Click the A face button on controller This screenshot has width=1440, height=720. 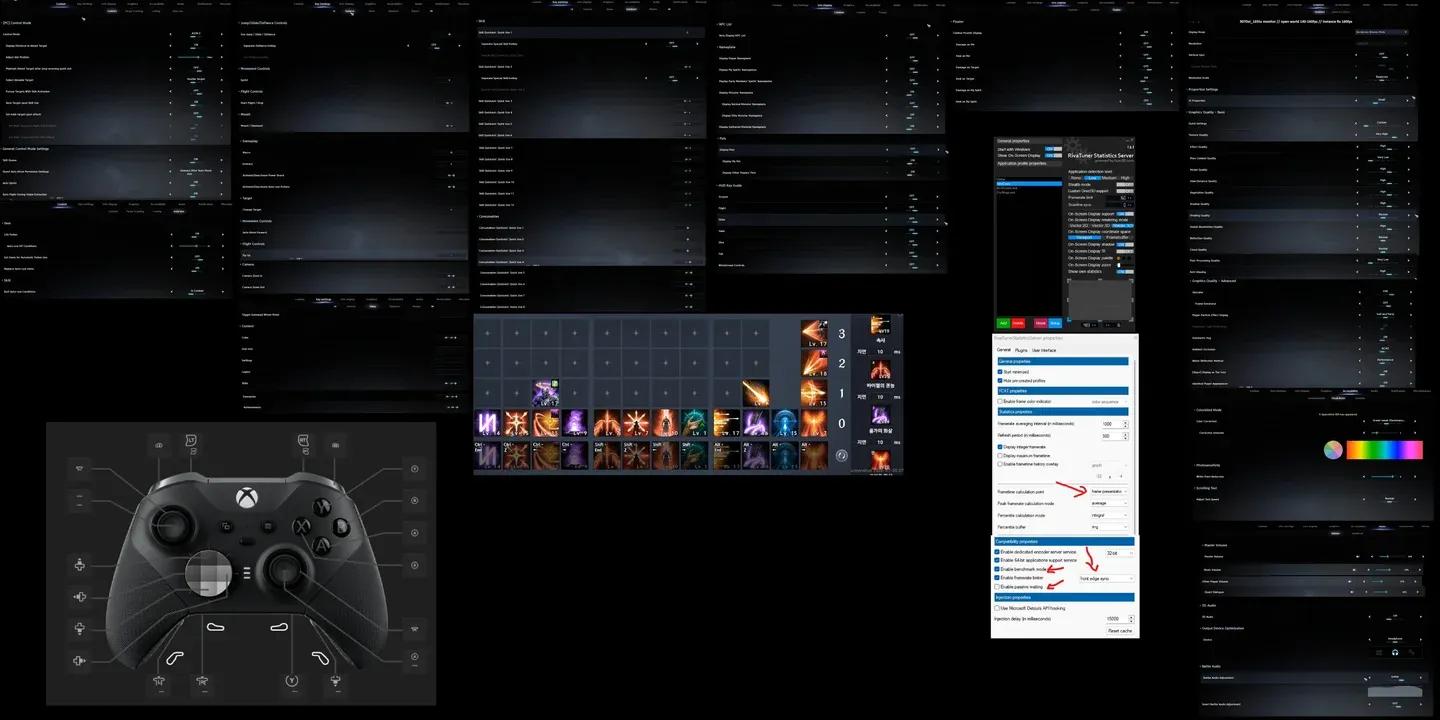click(321, 546)
